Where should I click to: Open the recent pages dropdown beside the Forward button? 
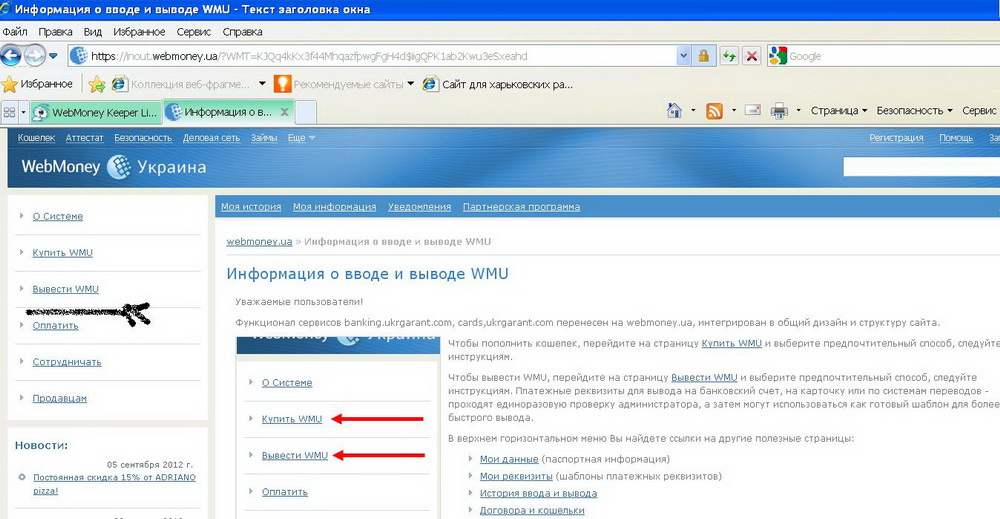click(54, 56)
